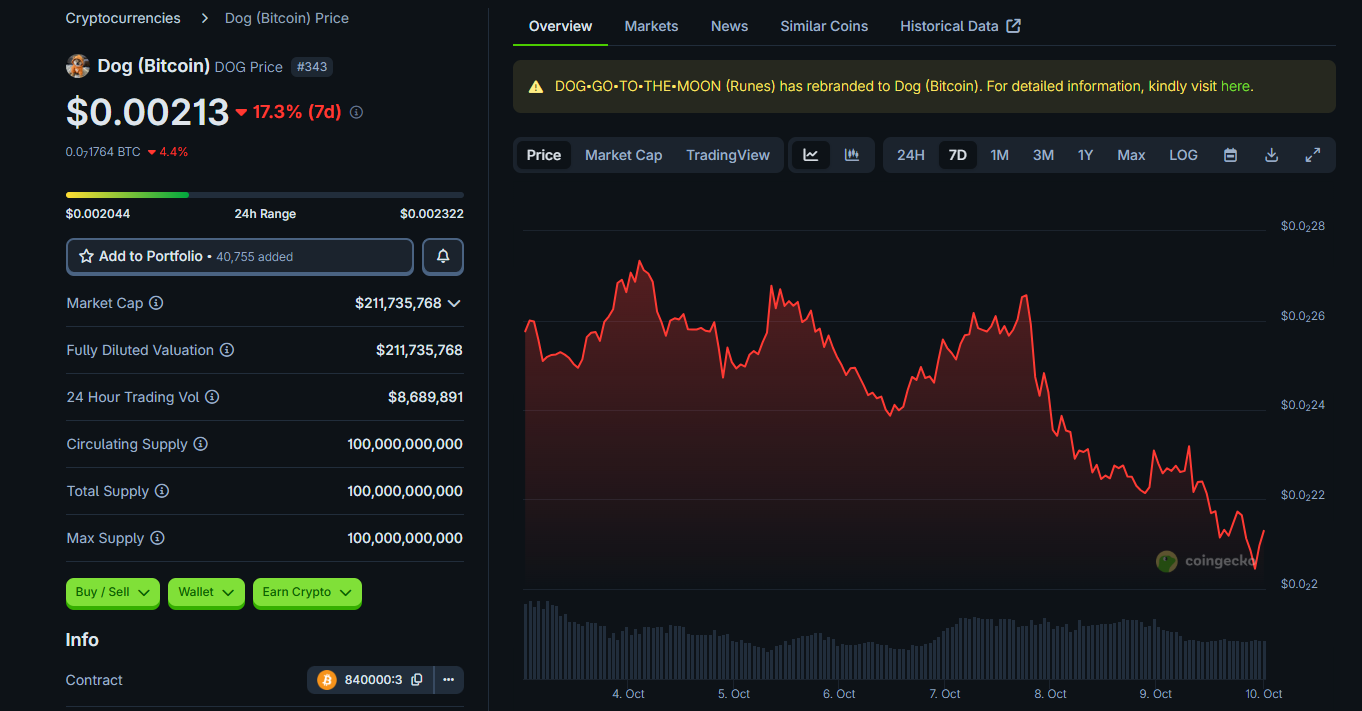Click the price alert bell icon
The height and width of the screenshot is (711, 1362).
click(x=442, y=257)
